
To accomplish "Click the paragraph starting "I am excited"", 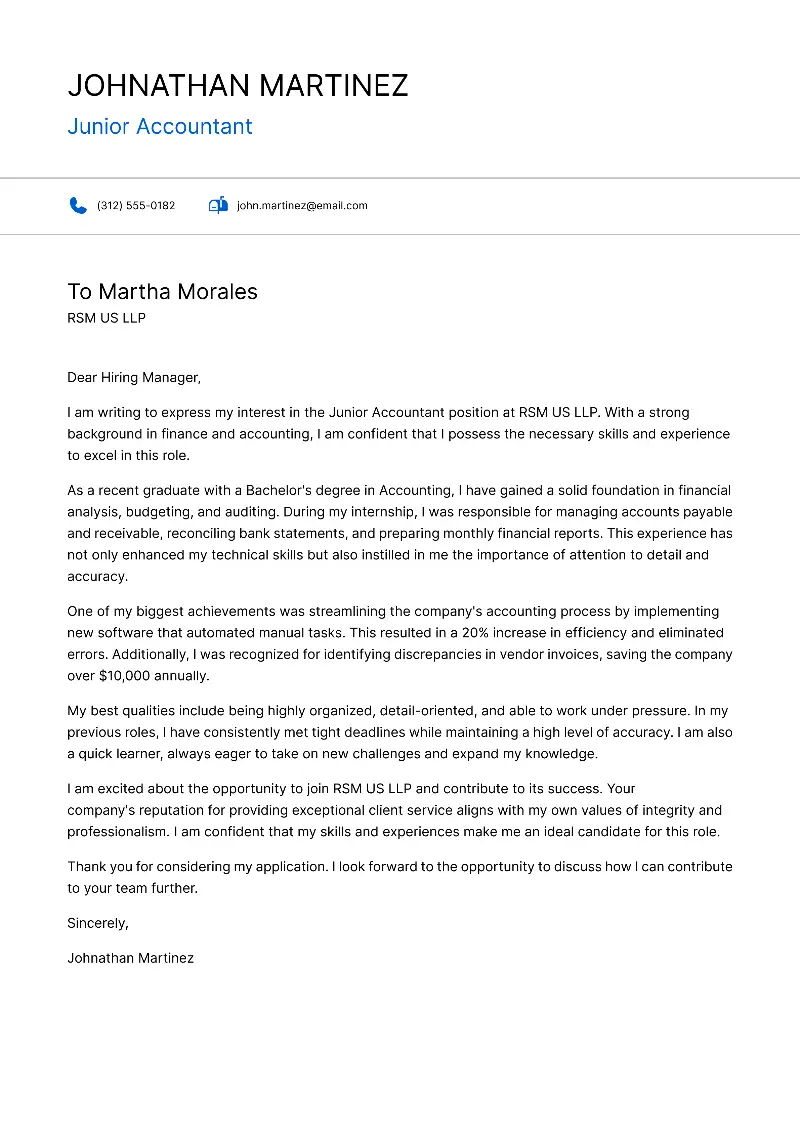I will (398, 810).
